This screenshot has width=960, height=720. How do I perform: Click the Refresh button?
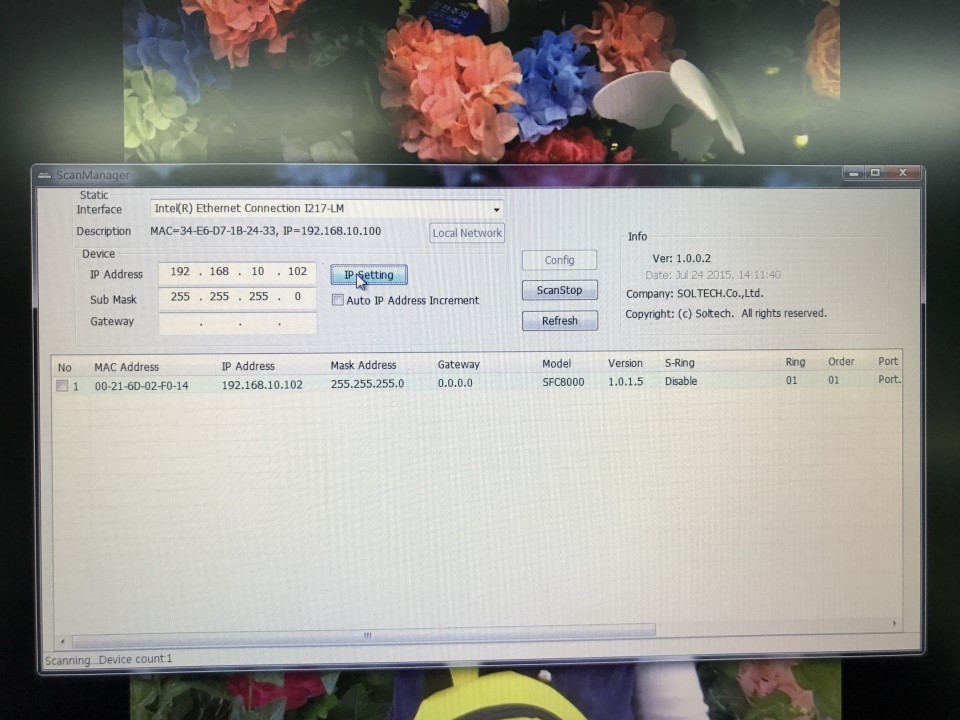559,320
